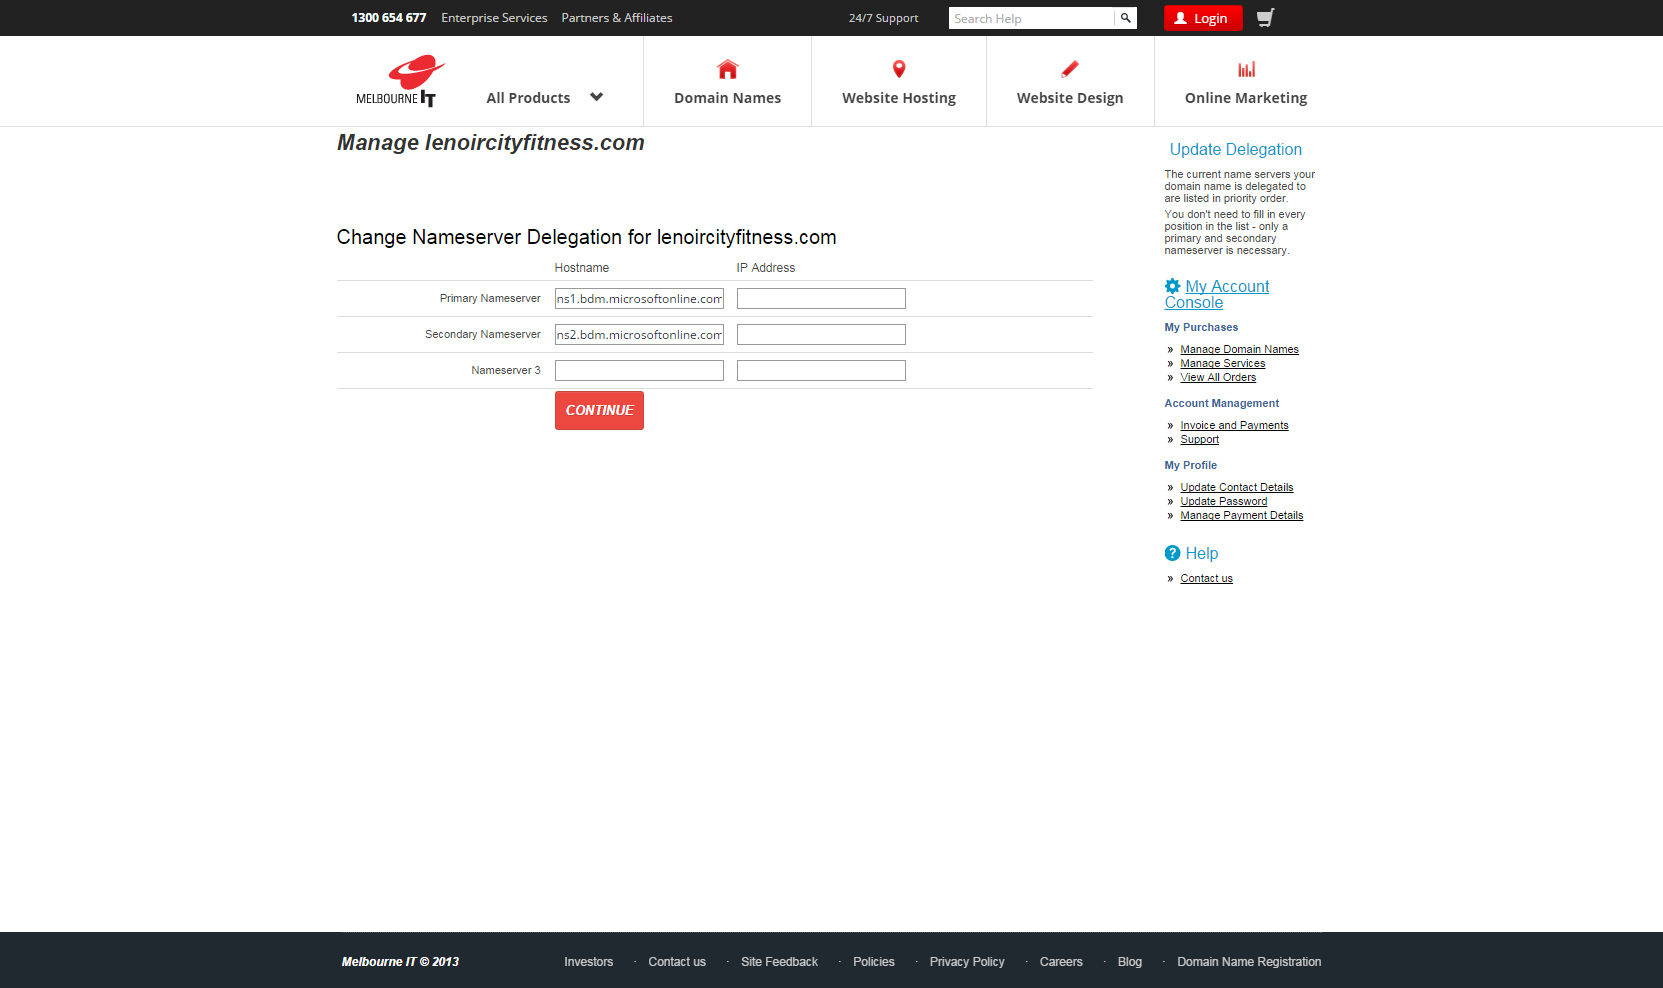Screen dimensions: 1663x988
Task: Open the footer Site Feedback link
Action: (x=779, y=962)
